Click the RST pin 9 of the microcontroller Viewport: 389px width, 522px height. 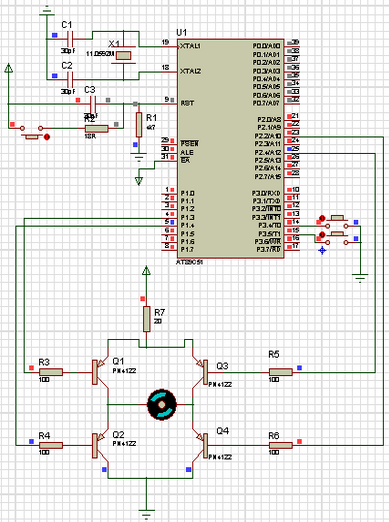pyautogui.click(x=170, y=104)
